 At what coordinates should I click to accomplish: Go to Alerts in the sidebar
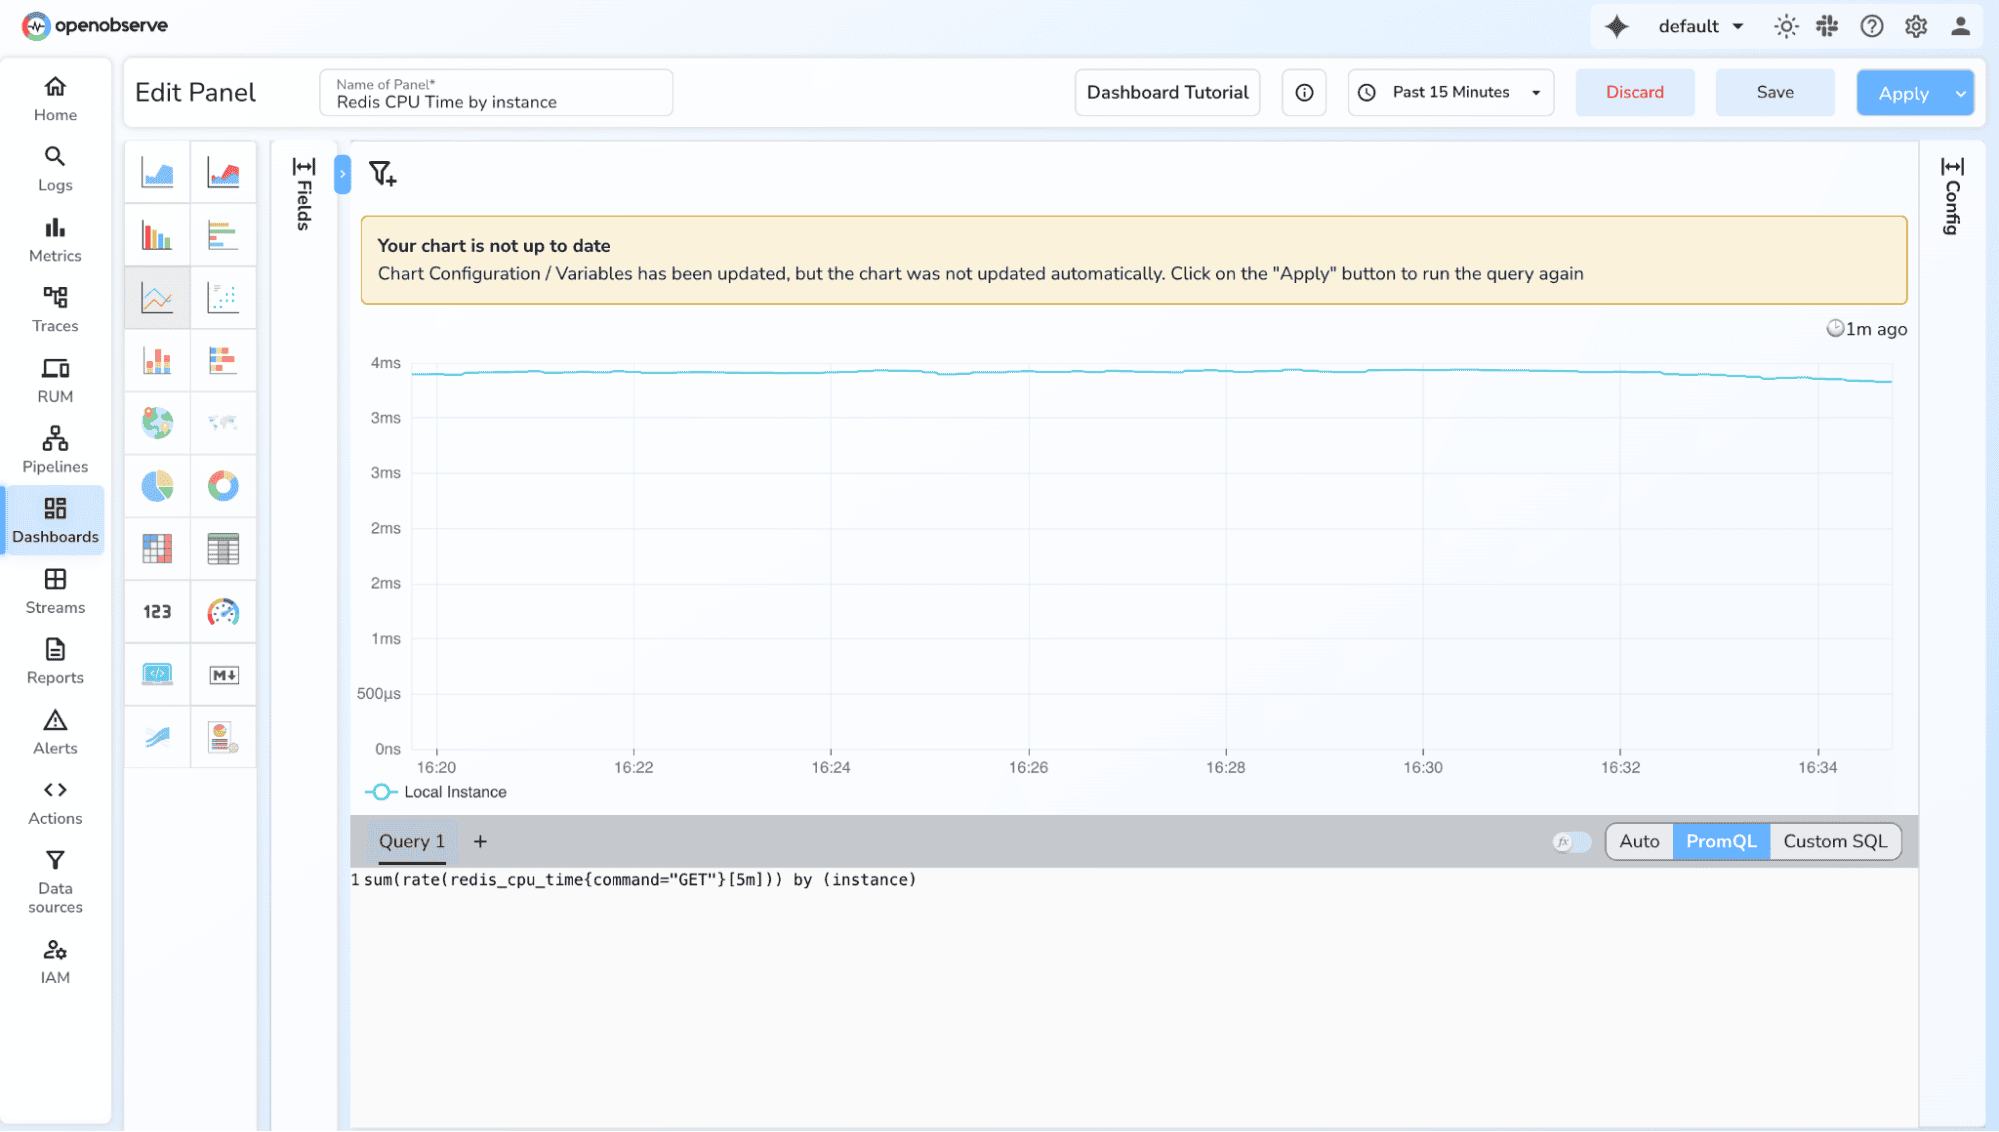55,732
